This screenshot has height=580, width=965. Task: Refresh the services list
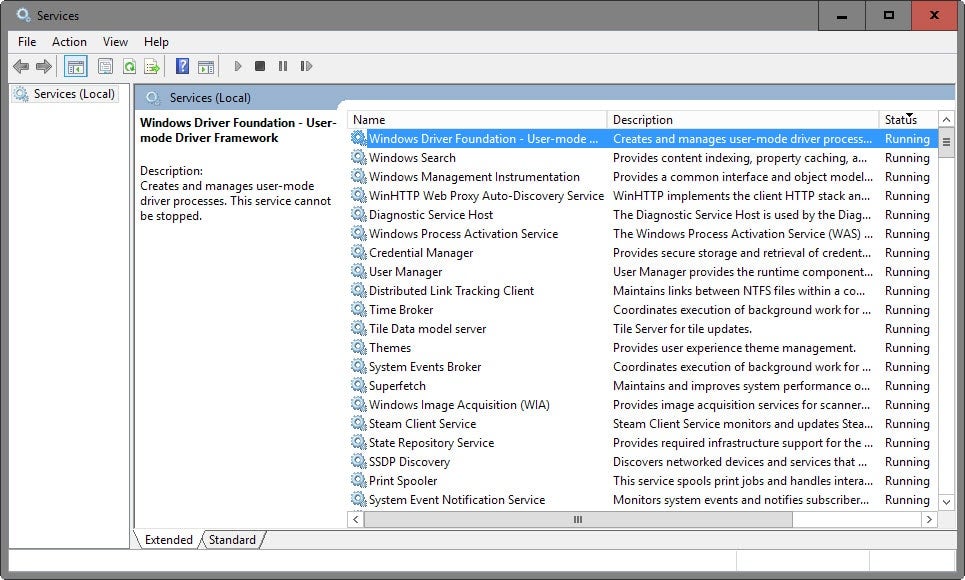click(x=128, y=66)
